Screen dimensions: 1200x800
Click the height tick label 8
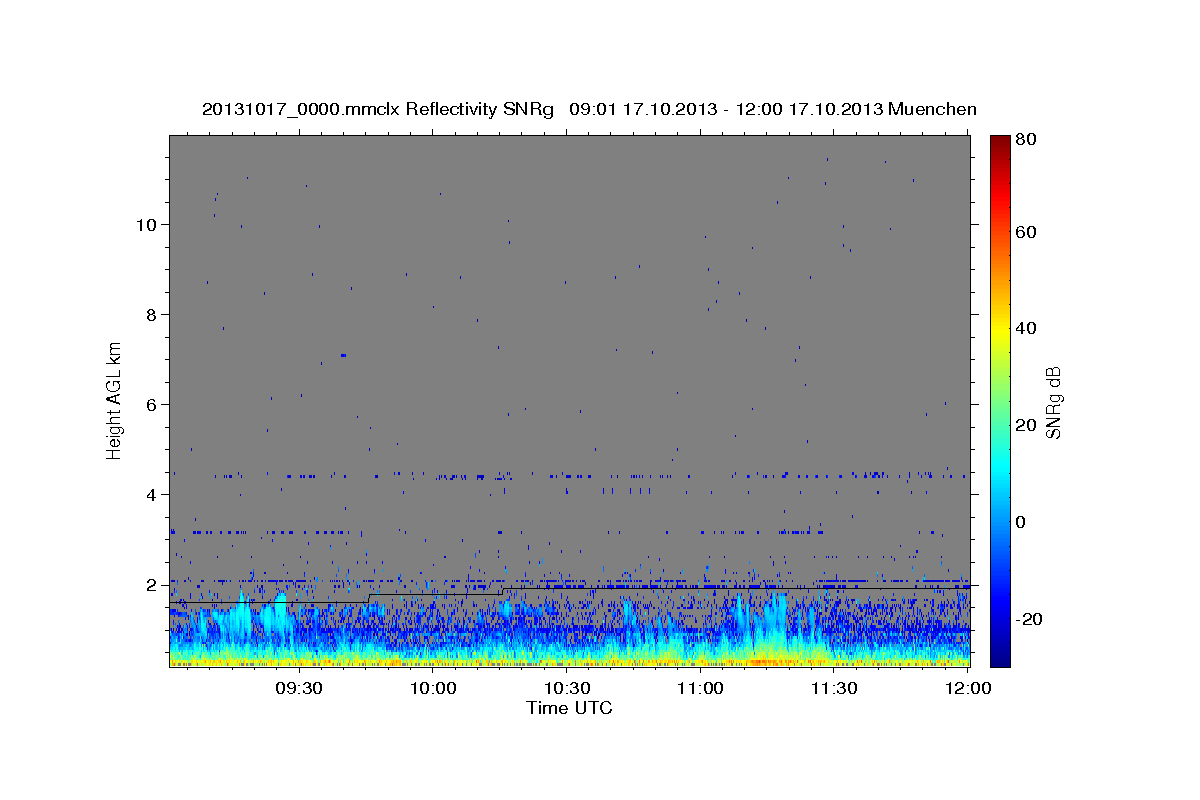pyautogui.click(x=151, y=315)
